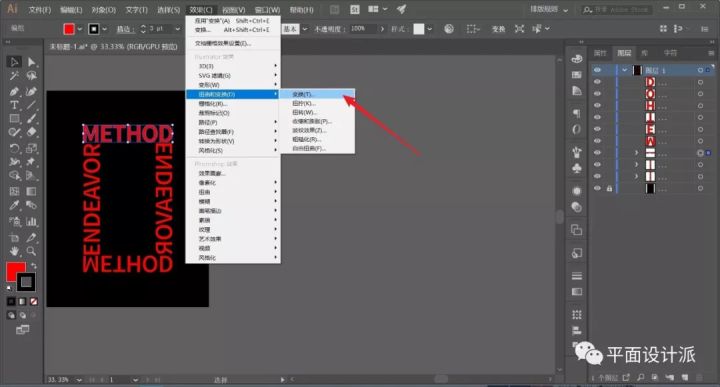Choose the Eyedropper tool

(x=14, y=205)
